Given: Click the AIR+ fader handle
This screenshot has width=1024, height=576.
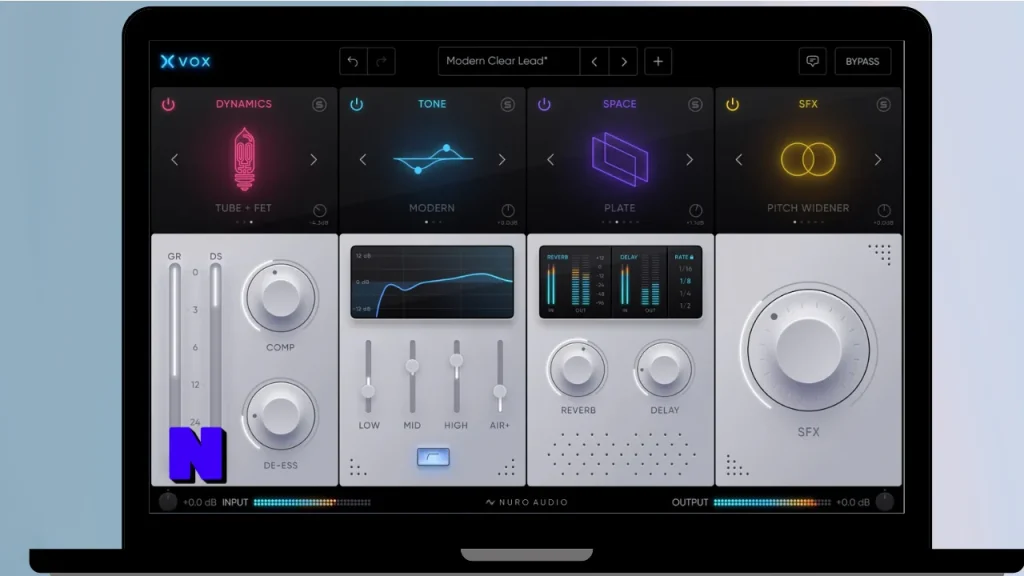Looking at the screenshot, I should [500, 391].
